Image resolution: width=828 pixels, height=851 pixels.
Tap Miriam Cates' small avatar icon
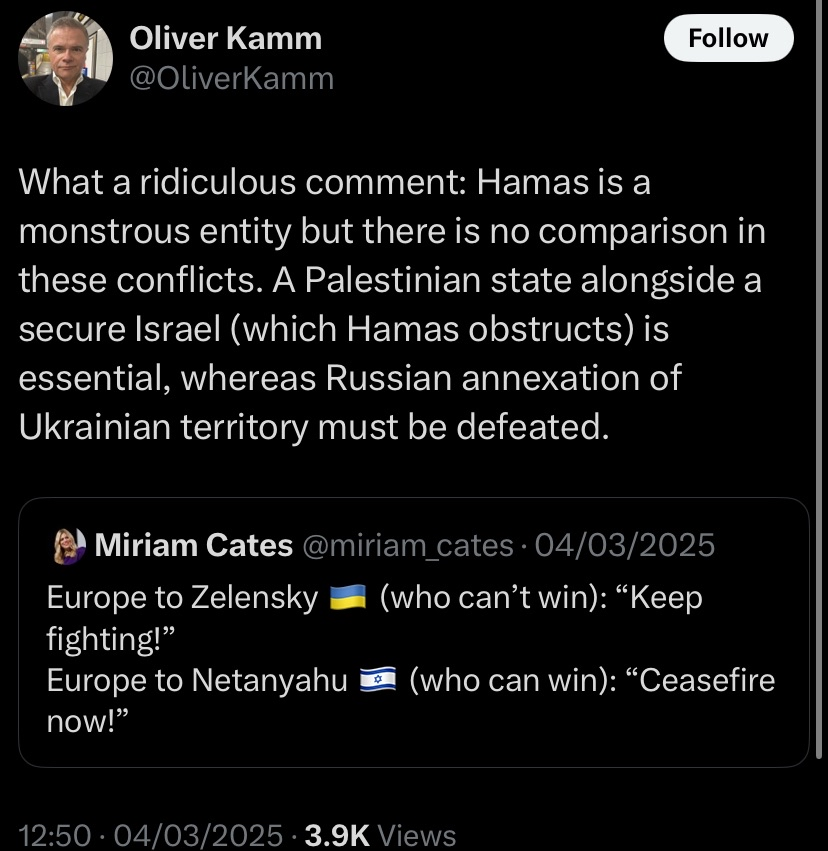[x=69, y=545]
